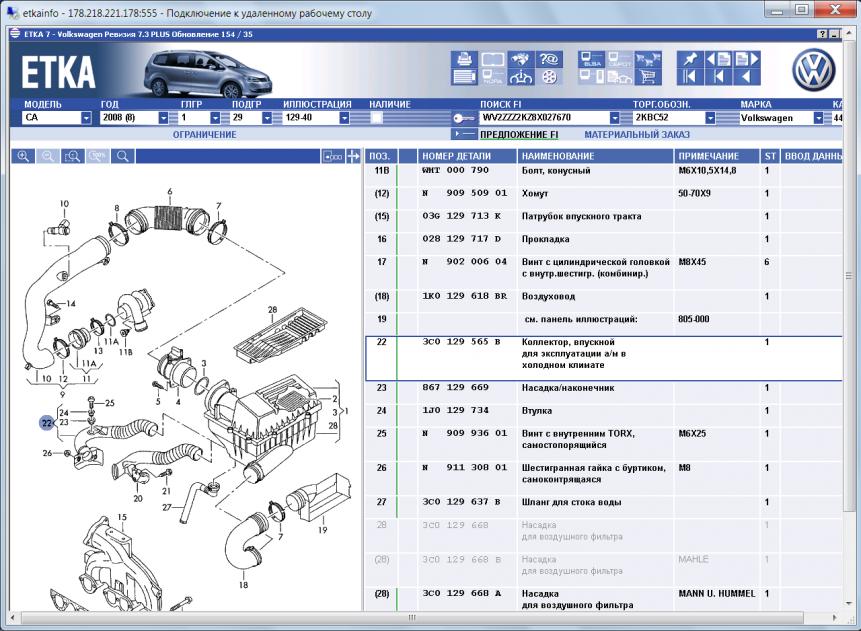The width and height of the screenshot is (861, 631).
Task: Zoom in on the illustration
Action: [23, 157]
